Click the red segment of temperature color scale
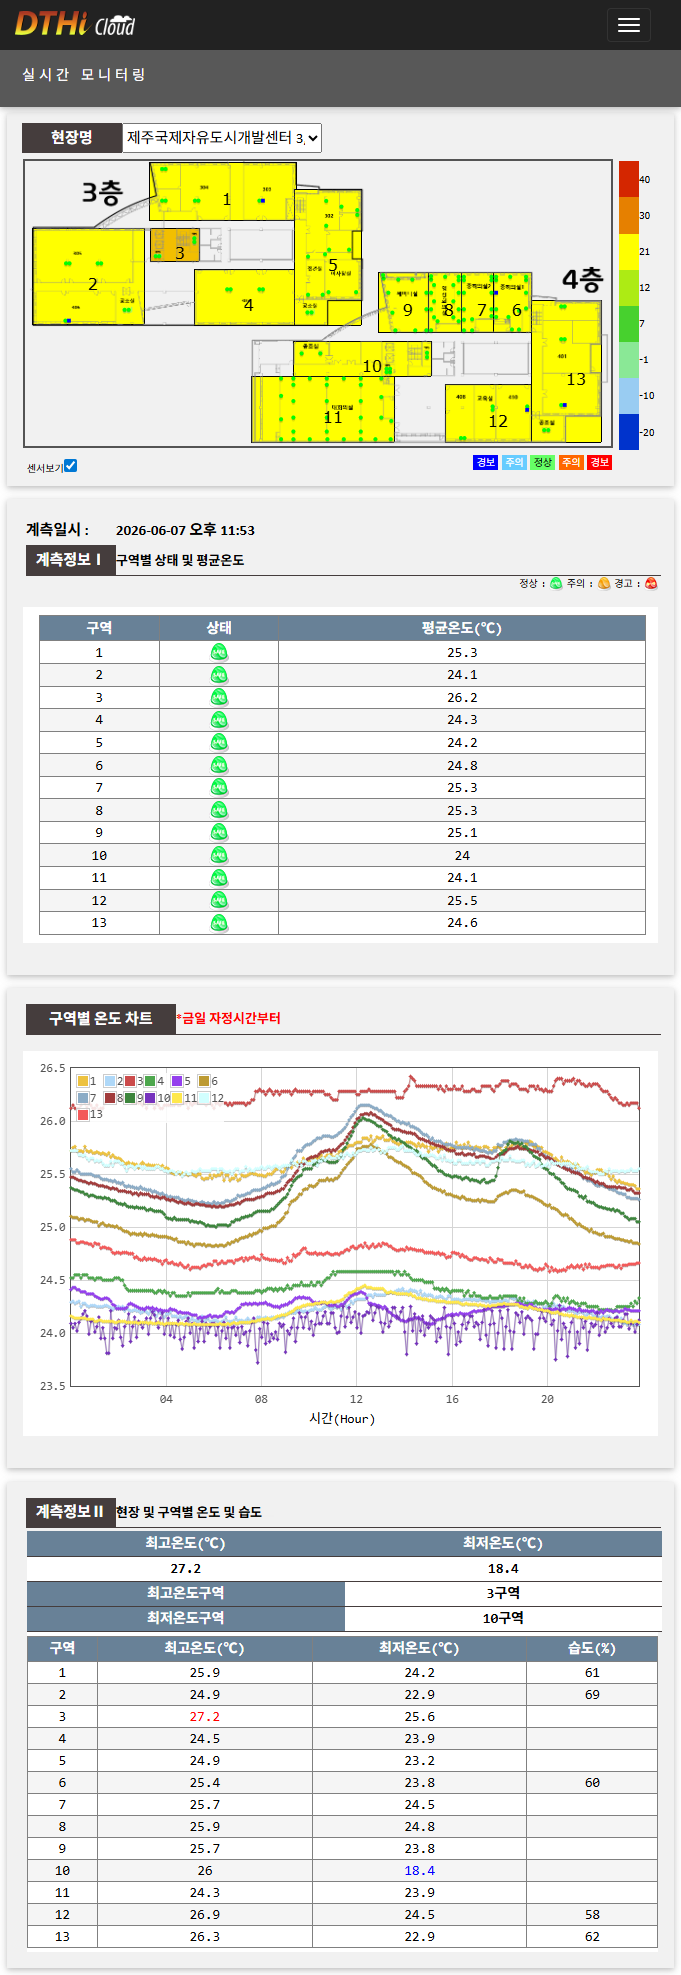This screenshot has width=681, height=1975. (x=628, y=179)
